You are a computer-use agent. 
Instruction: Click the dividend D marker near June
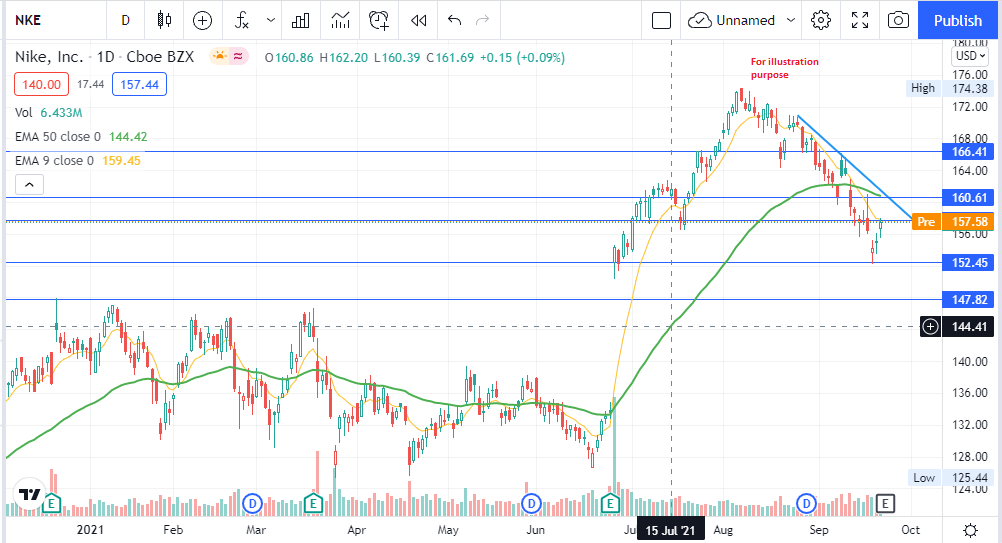click(x=531, y=504)
